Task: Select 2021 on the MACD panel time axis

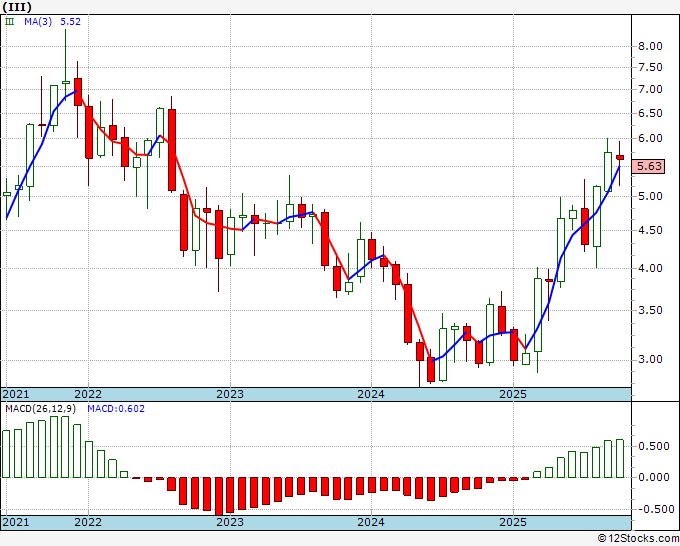Action: 16,522
